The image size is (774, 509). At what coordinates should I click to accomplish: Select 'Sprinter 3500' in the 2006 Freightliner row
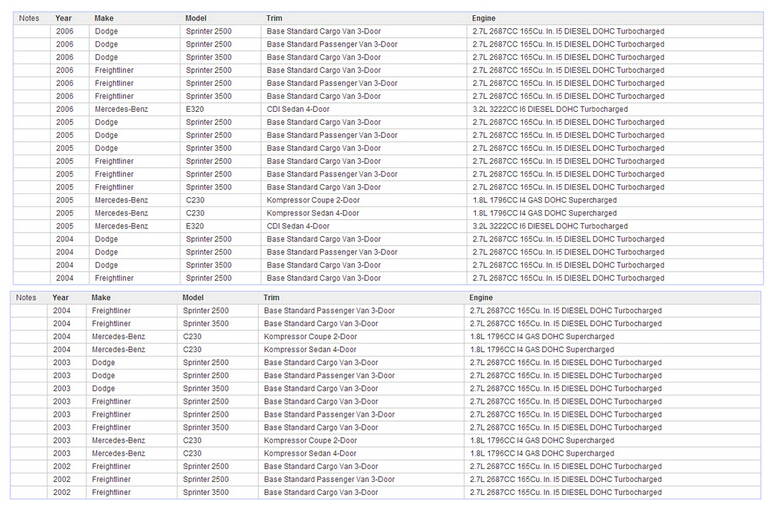[x=208, y=96]
